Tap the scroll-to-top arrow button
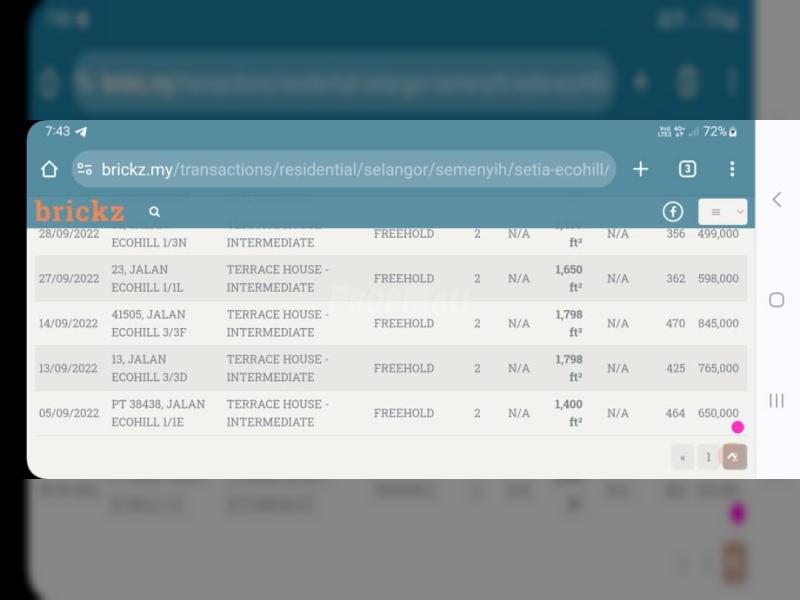800x600 pixels. click(734, 457)
